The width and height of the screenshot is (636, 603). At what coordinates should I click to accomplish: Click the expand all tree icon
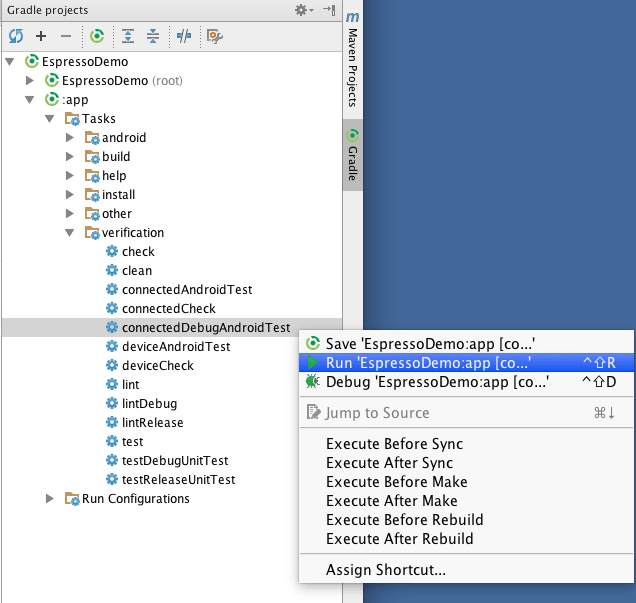point(128,36)
